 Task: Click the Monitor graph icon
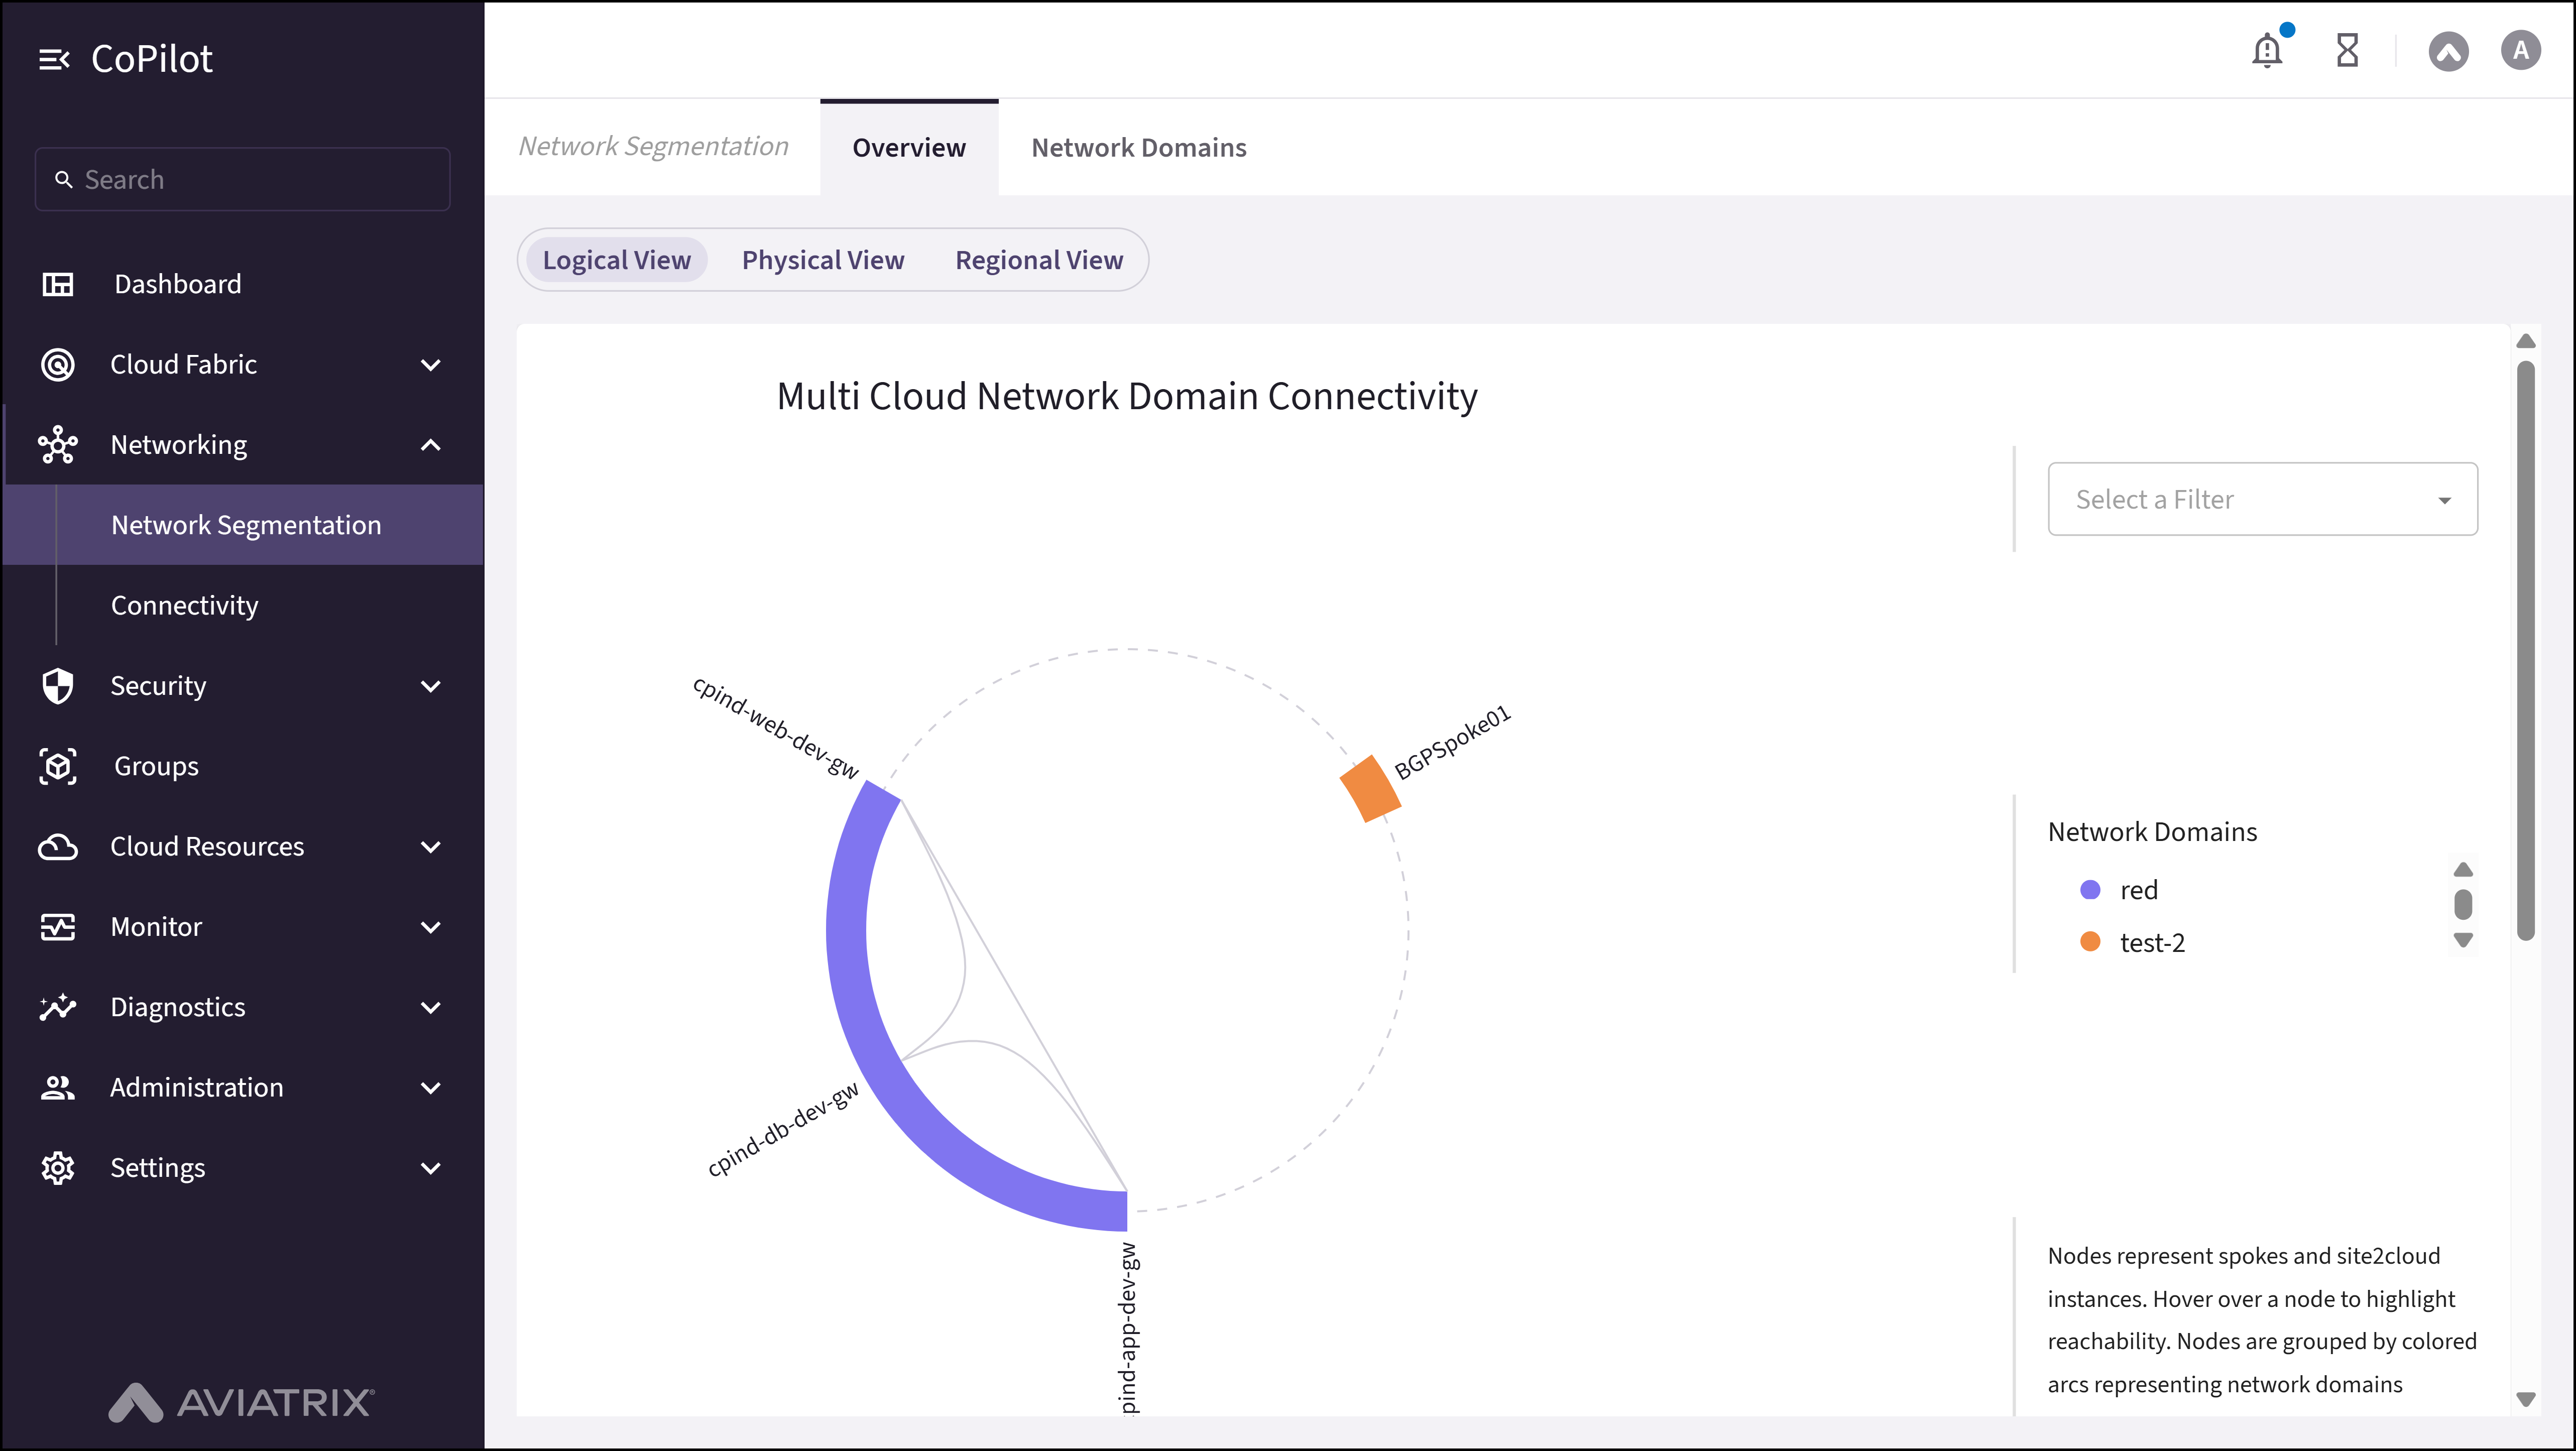(57, 926)
